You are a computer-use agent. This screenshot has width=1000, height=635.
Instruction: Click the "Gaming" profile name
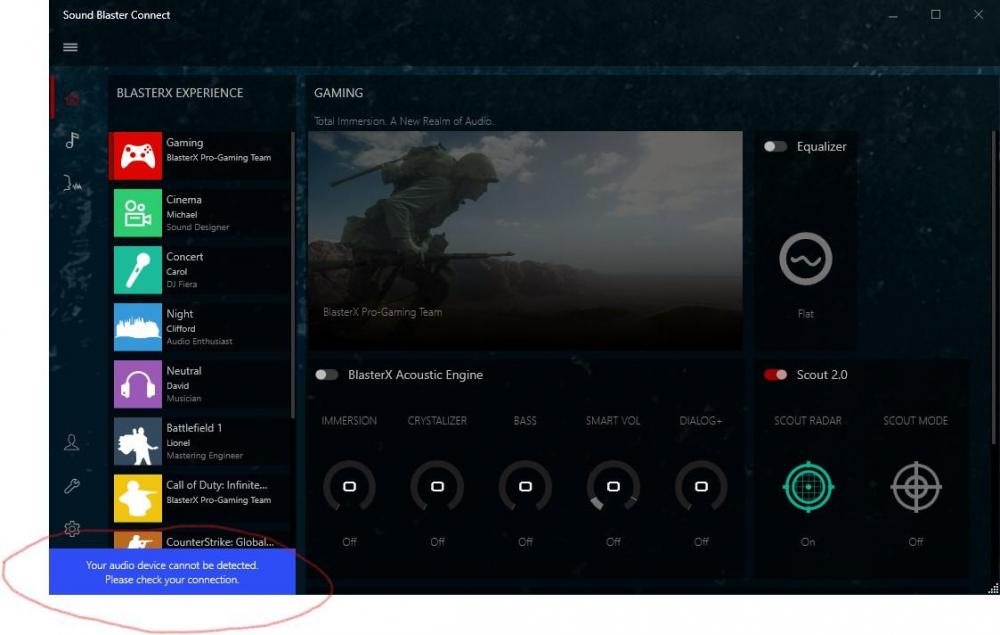(x=185, y=143)
